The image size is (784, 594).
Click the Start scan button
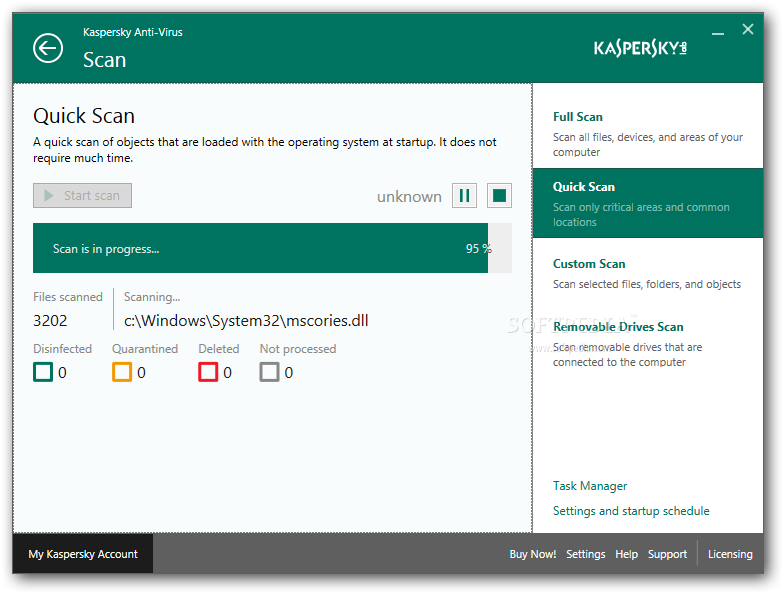pyautogui.click(x=82, y=196)
